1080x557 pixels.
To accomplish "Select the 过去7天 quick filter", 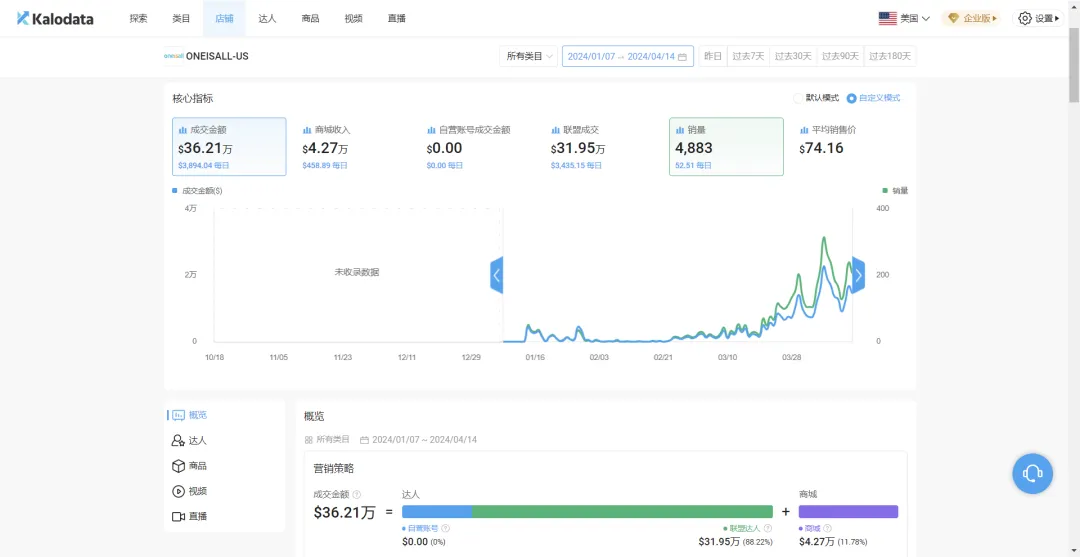I will tap(748, 57).
